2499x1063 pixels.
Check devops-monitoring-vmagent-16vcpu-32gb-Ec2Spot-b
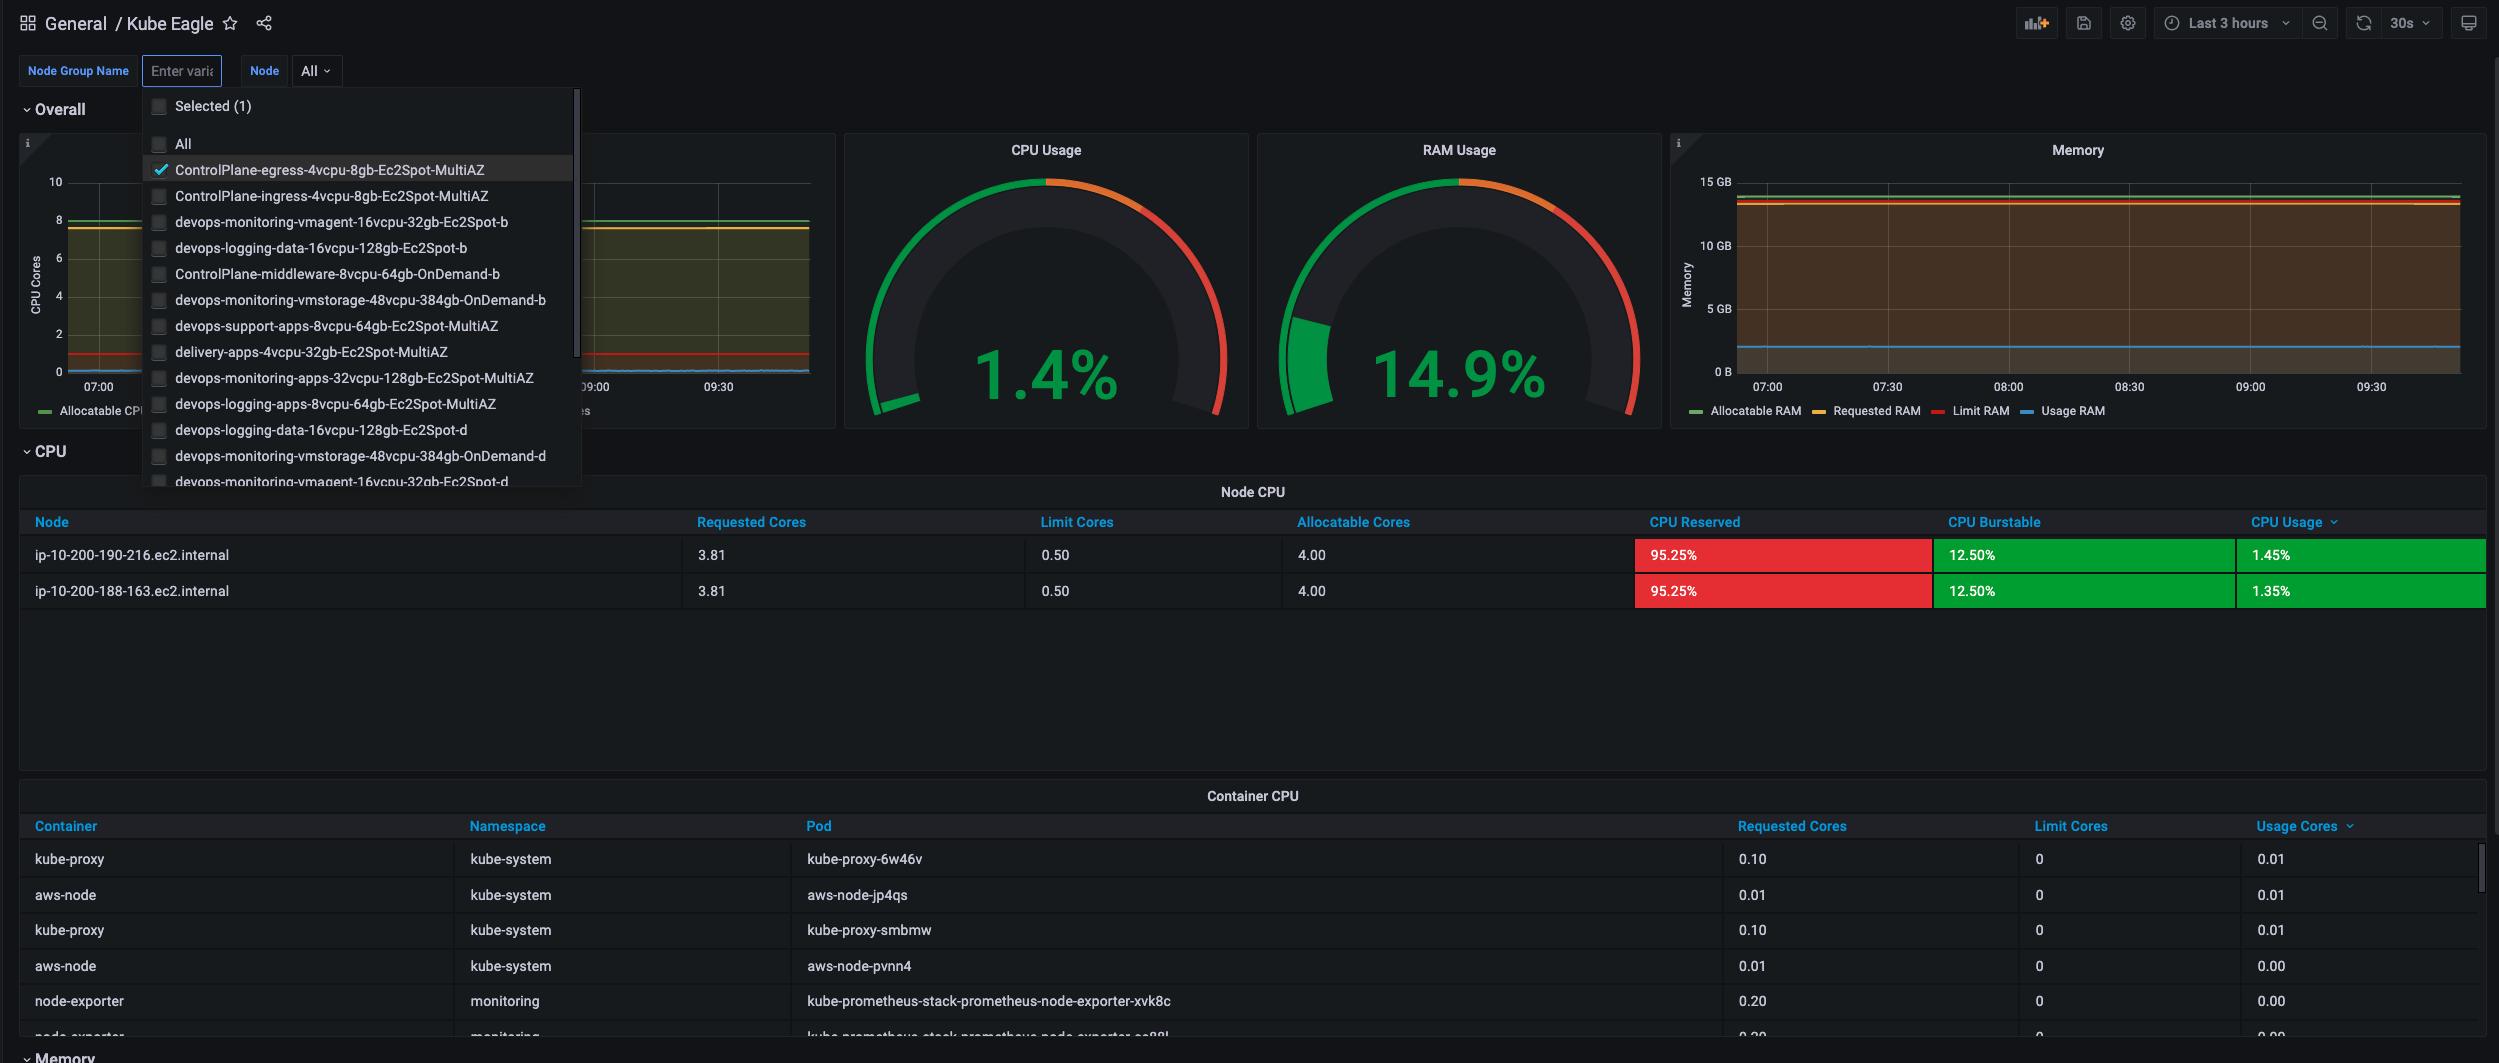(x=159, y=222)
